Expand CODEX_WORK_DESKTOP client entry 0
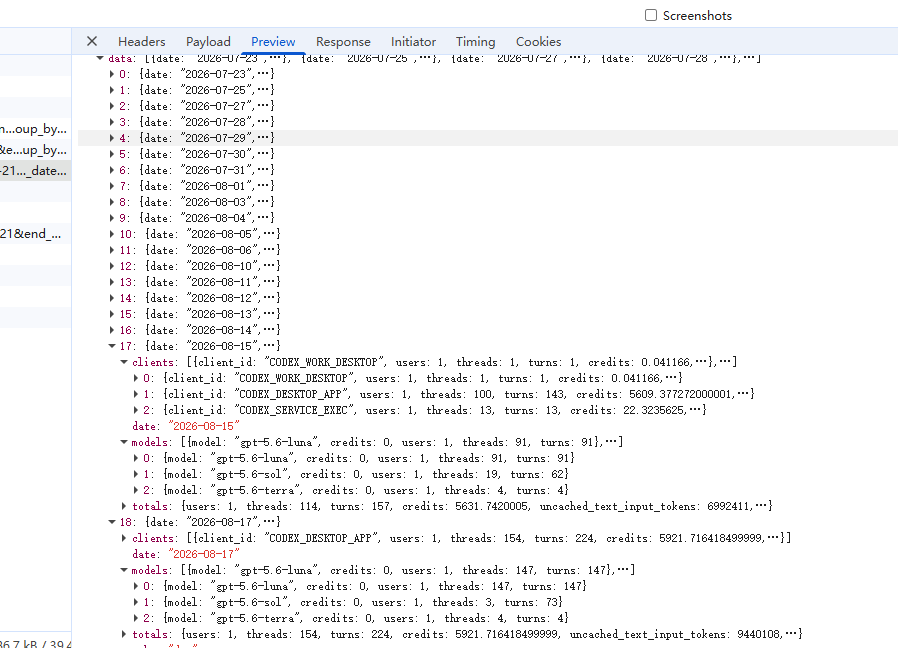This screenshot has height=648, width=898. pyautogui.click(x=136, y=378)
